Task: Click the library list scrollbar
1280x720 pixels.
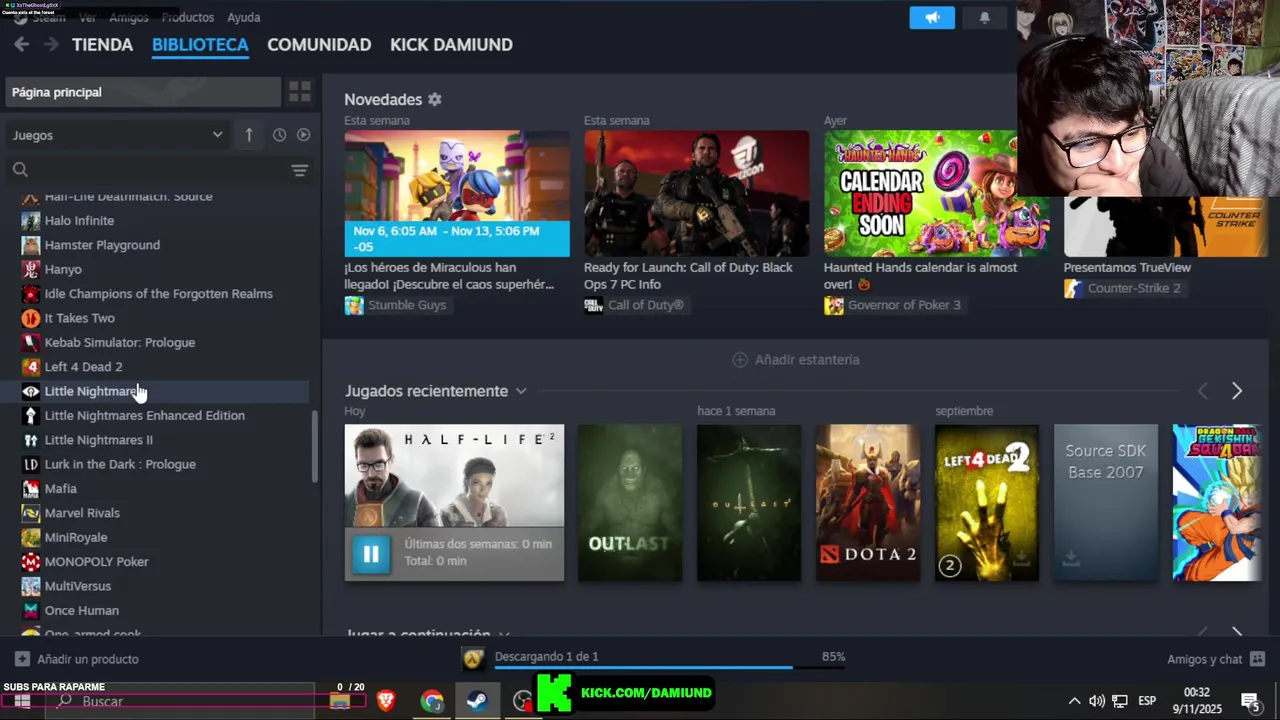Action: 315,446
